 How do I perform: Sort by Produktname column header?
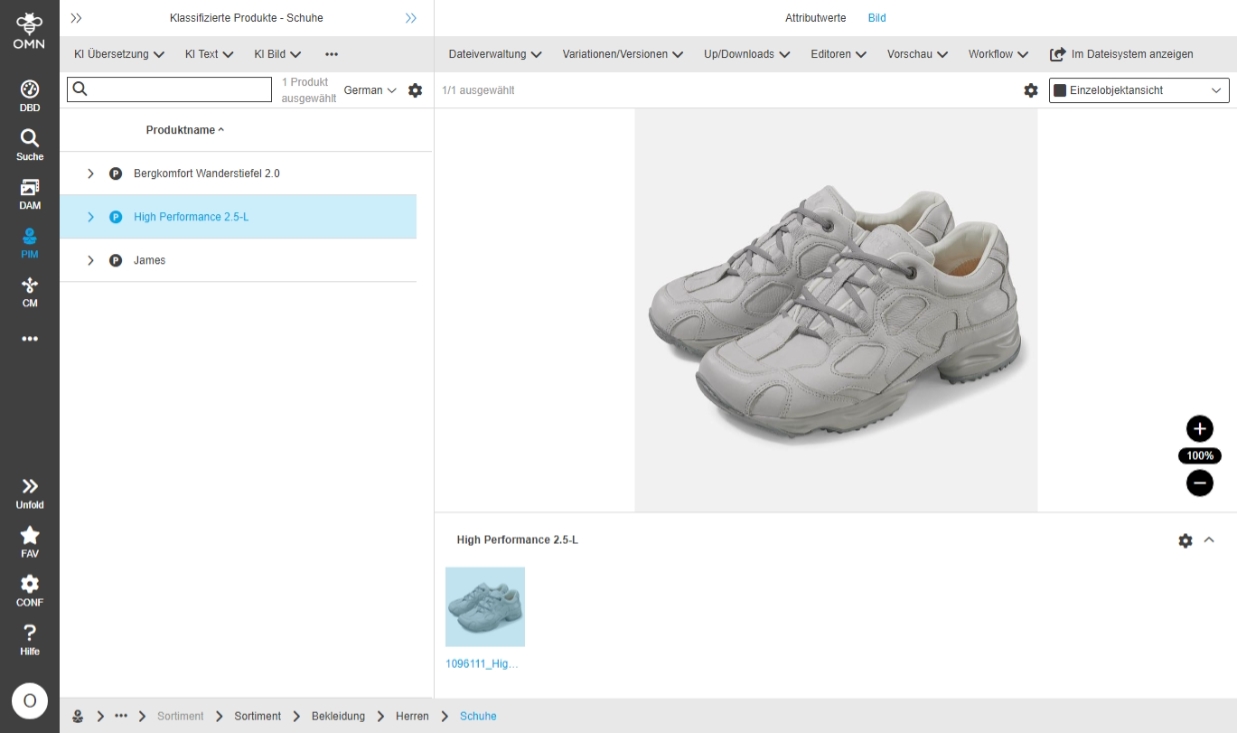coord(185,130)
